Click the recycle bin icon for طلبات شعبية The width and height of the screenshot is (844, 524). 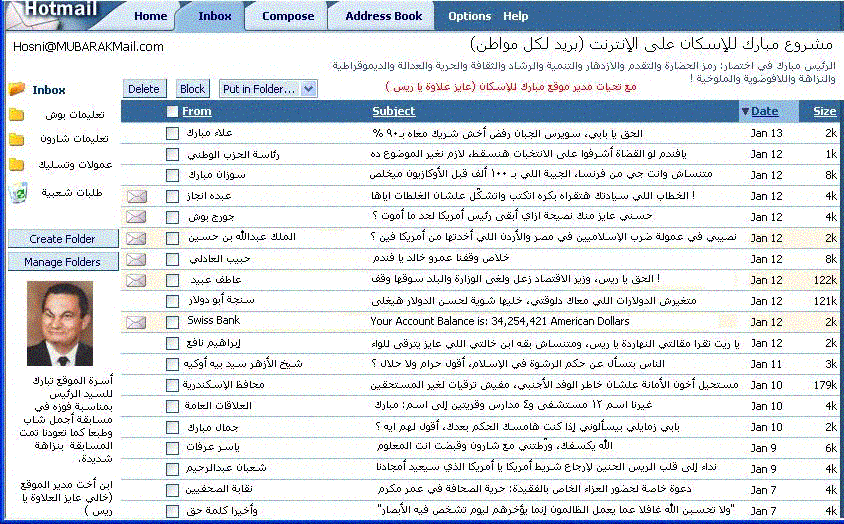click(x=19, y=193)
